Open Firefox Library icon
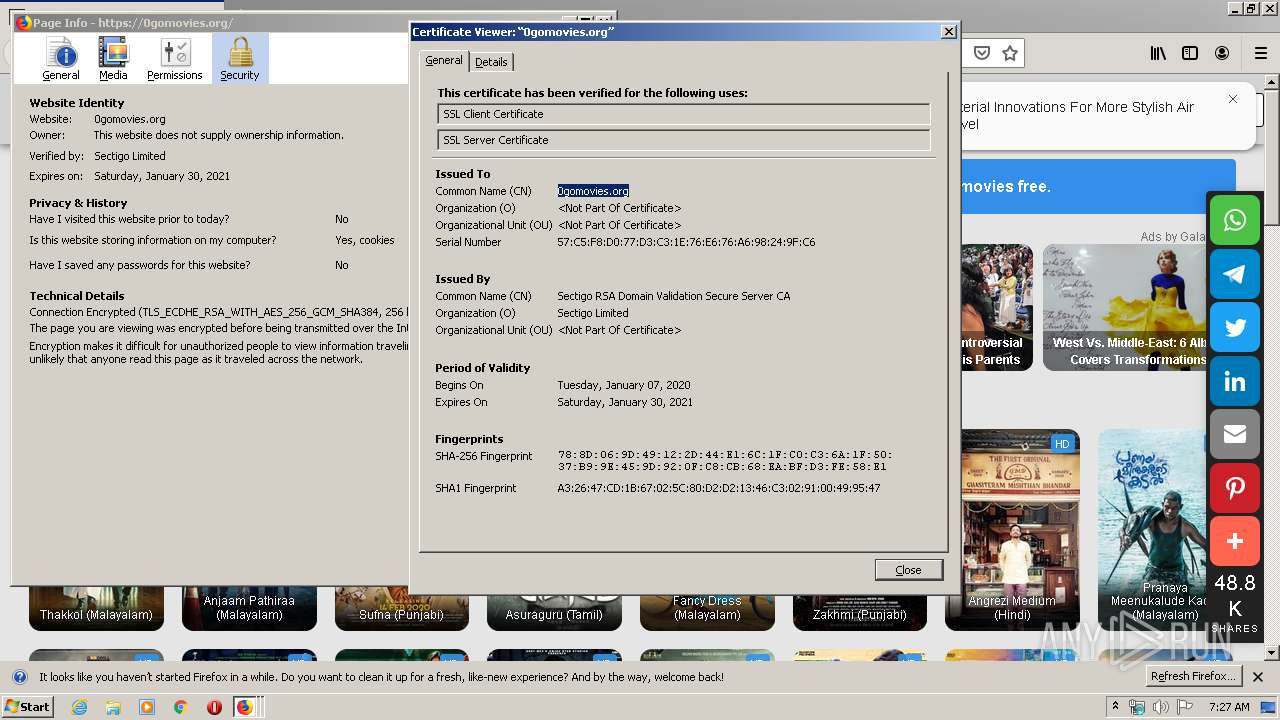1280x720 pixels. click(1158, 53)
